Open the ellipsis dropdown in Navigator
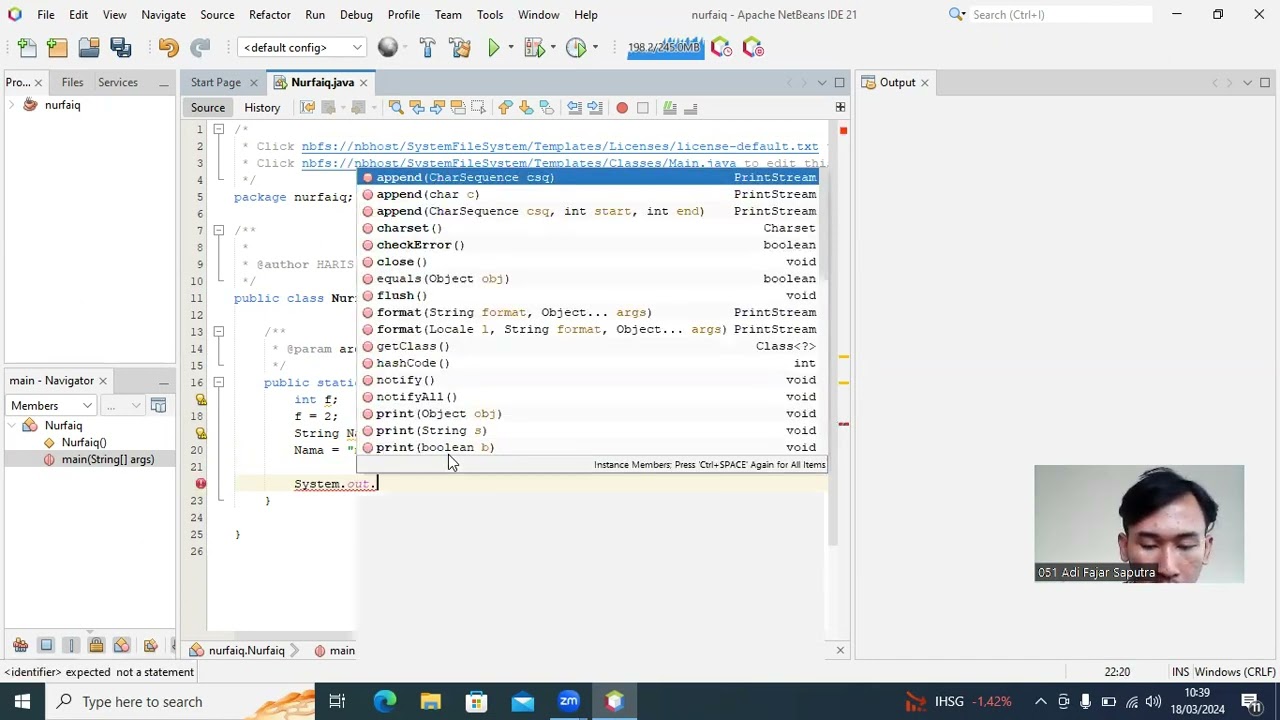Viewport: 1280px width, 720px height. pos(123,405)
